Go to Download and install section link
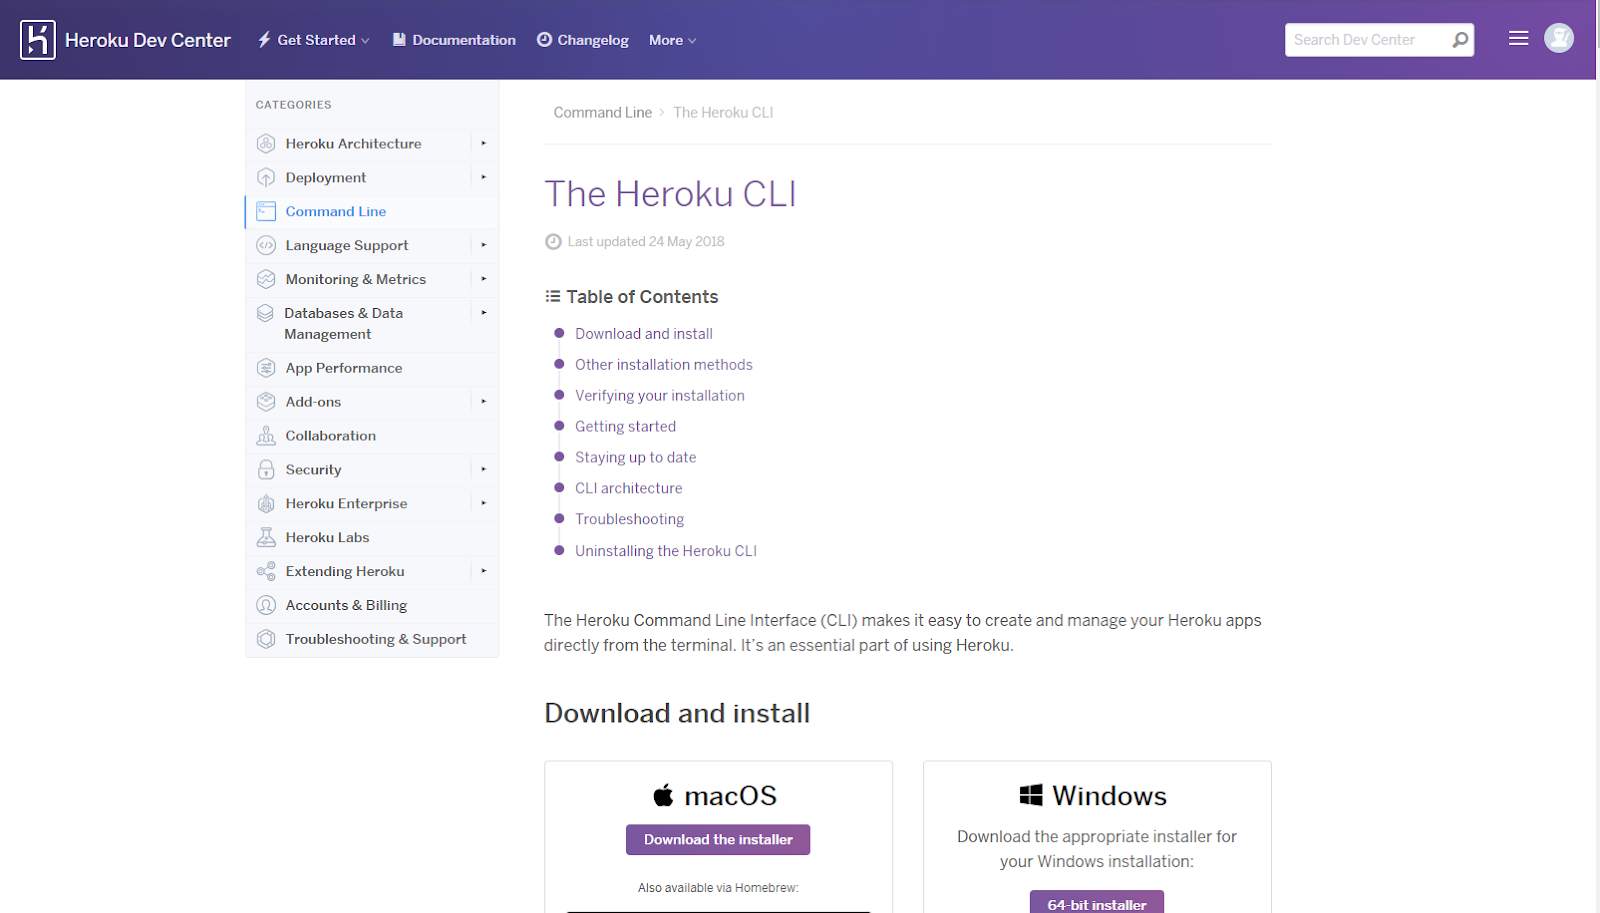This screenshot has width=1600, height=913. [644, 334]
